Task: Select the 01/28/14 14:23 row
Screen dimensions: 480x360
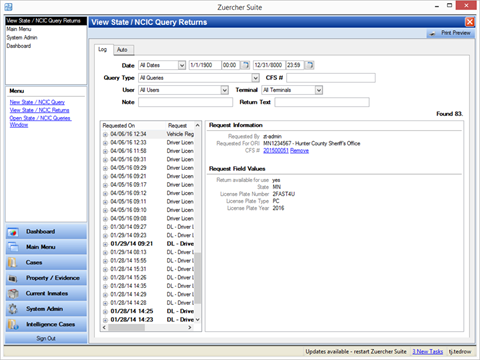Action: [x=148, y=319]
